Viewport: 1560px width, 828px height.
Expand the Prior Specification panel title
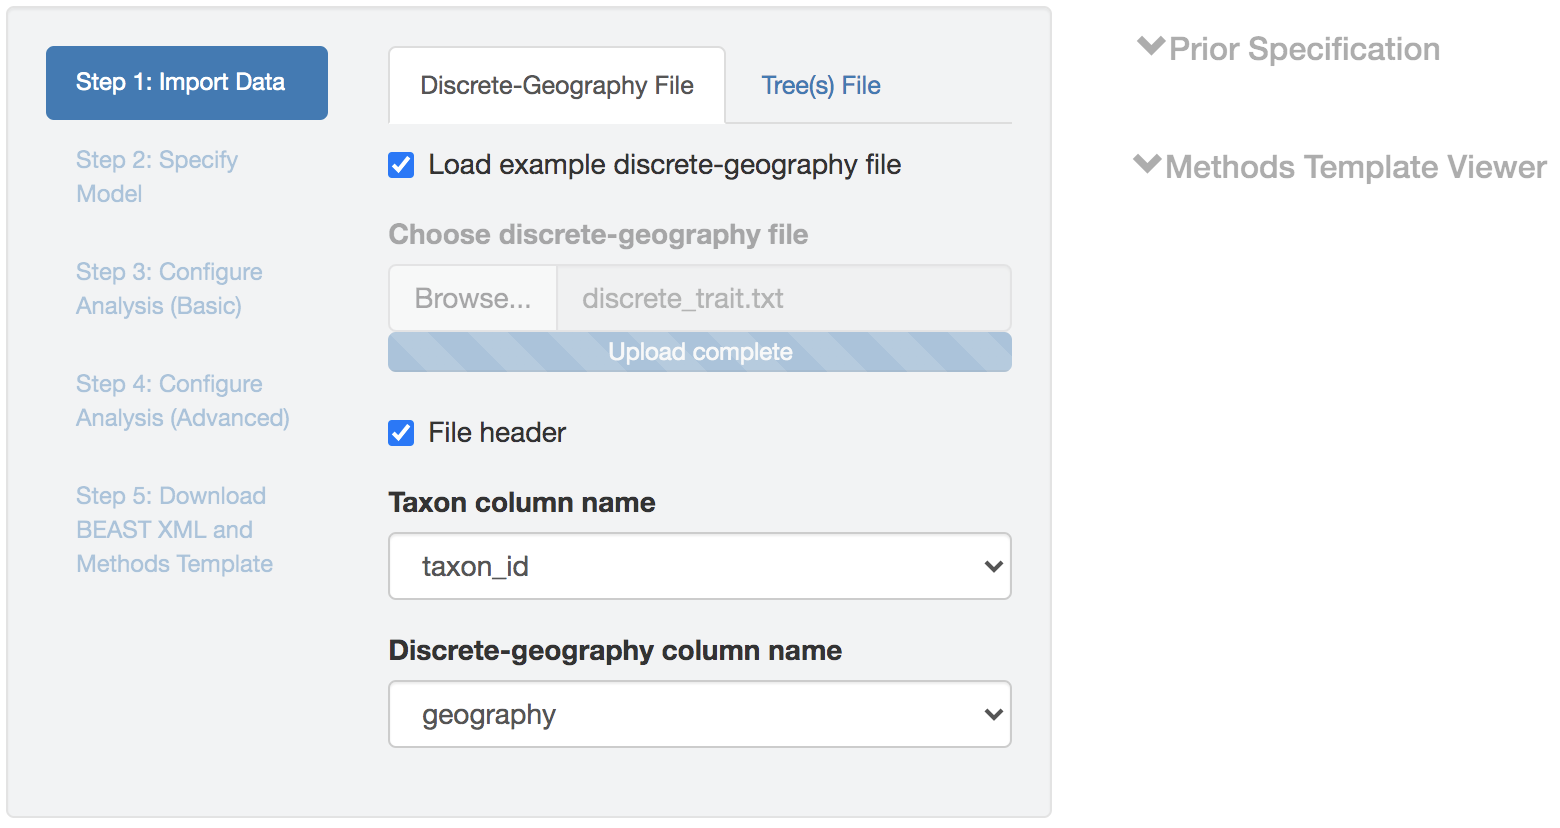1304,49
